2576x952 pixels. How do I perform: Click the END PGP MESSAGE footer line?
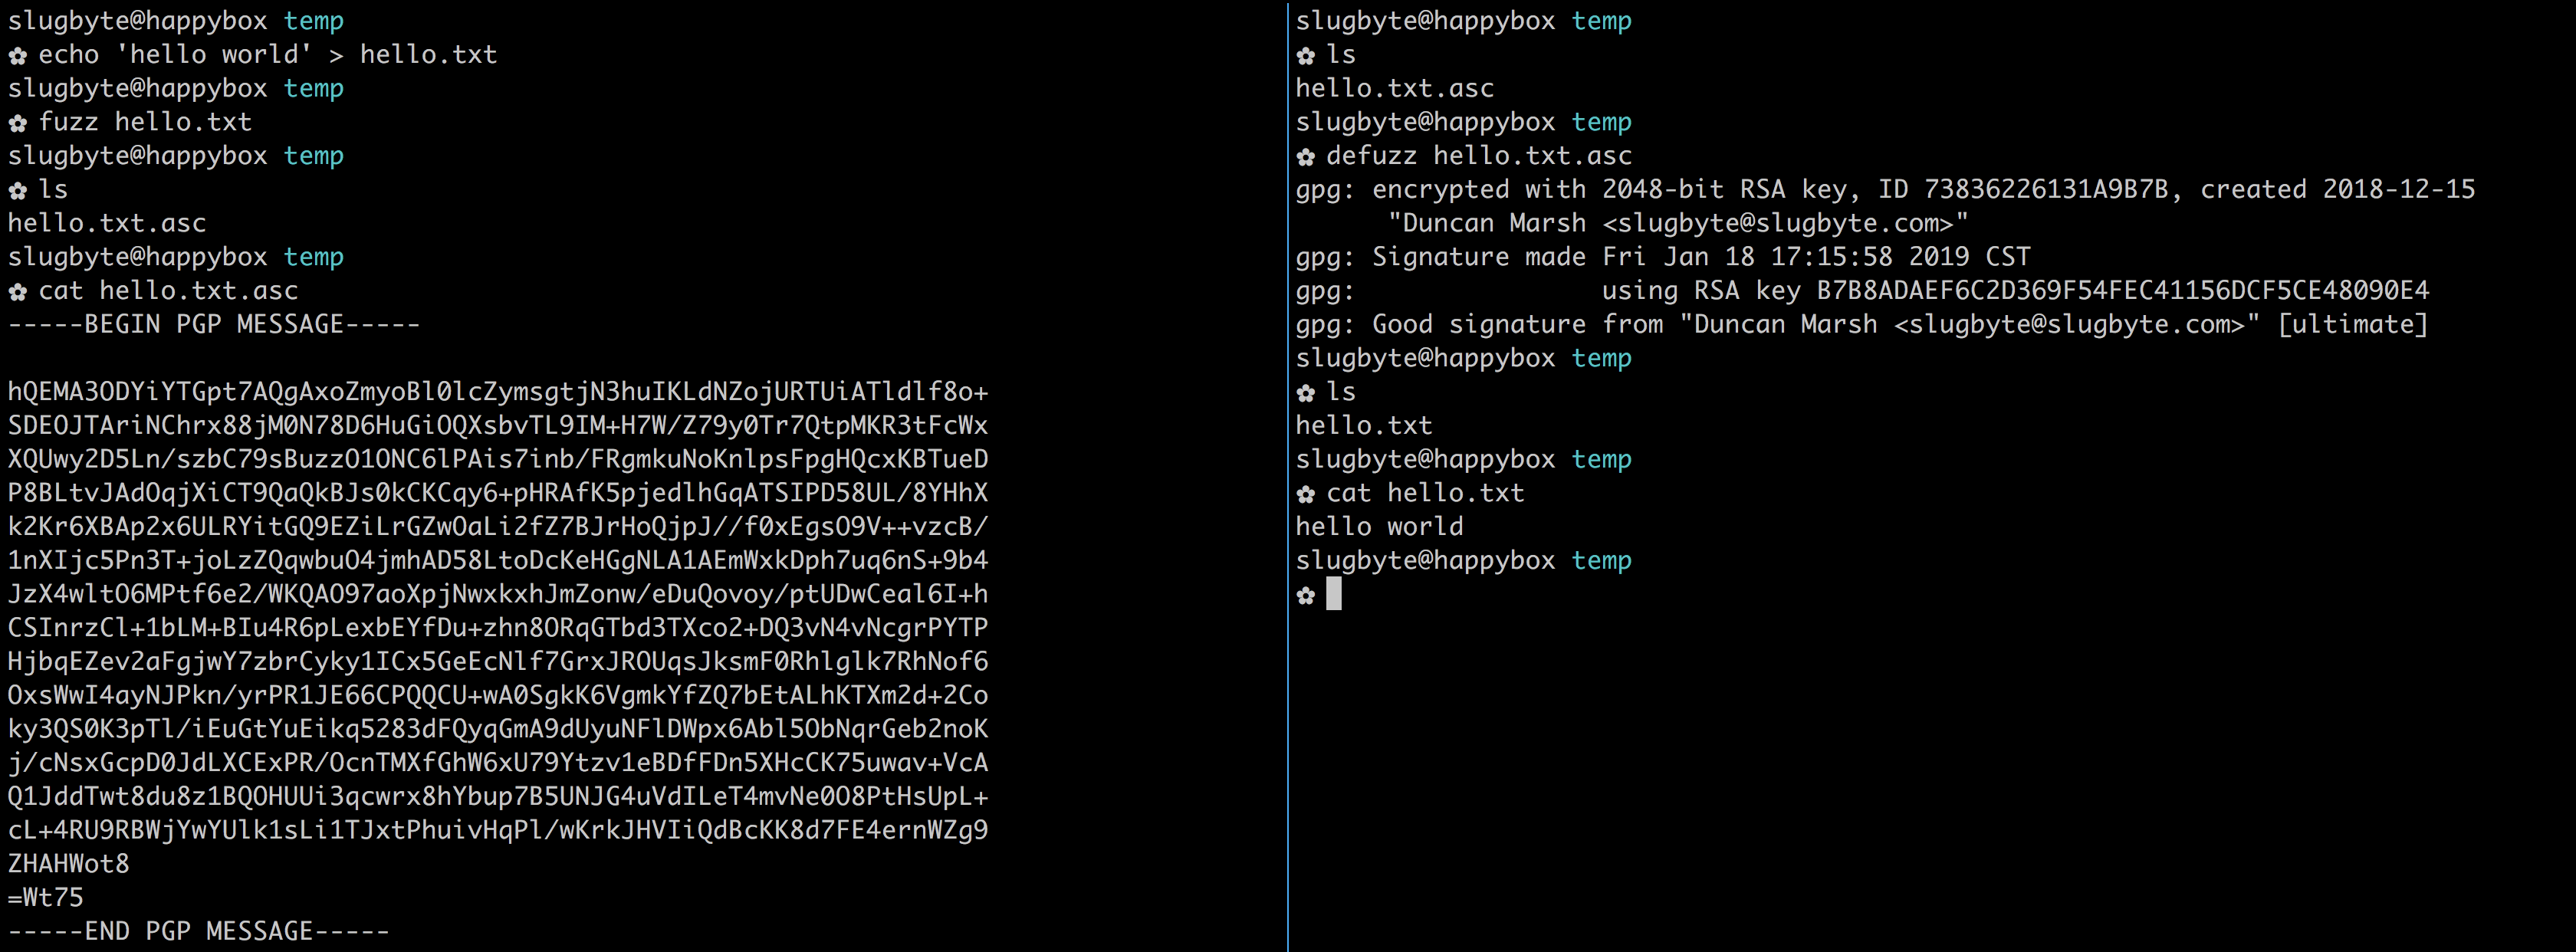(x=199, y=931)
